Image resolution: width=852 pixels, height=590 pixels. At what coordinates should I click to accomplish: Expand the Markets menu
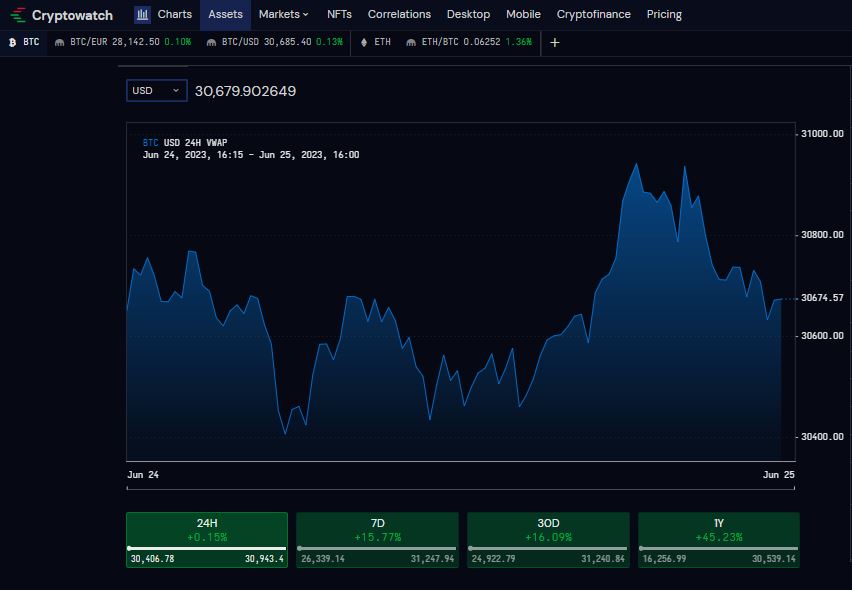coord(284,15)
